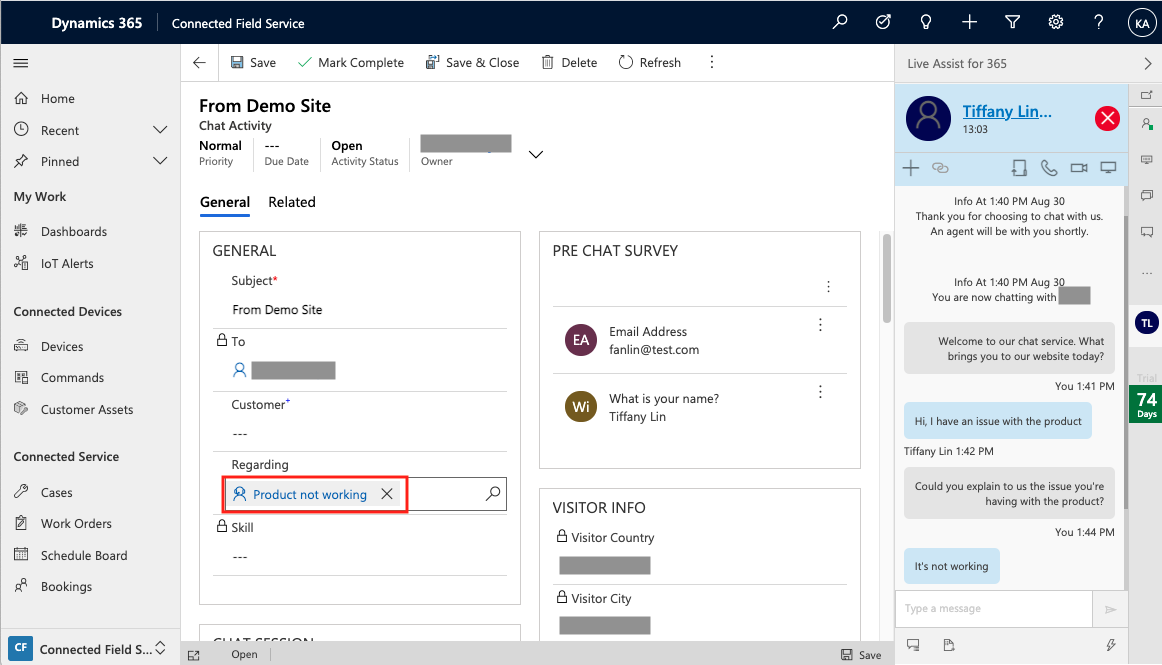Switch area with Connected Field Service selector
This screenshot has width=1162, height=665.
click(90, 649)
